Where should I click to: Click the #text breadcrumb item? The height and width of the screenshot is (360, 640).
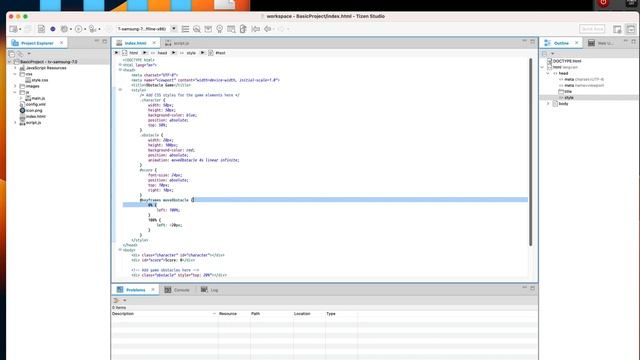(x=217, y=53)
